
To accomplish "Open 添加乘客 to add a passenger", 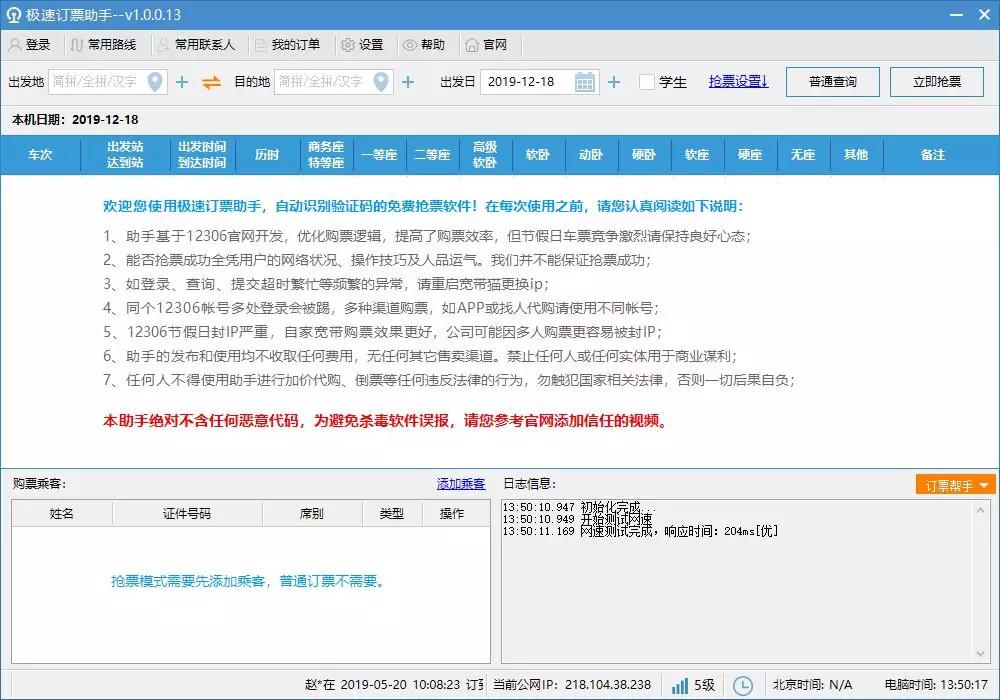I will click(461, 484).
